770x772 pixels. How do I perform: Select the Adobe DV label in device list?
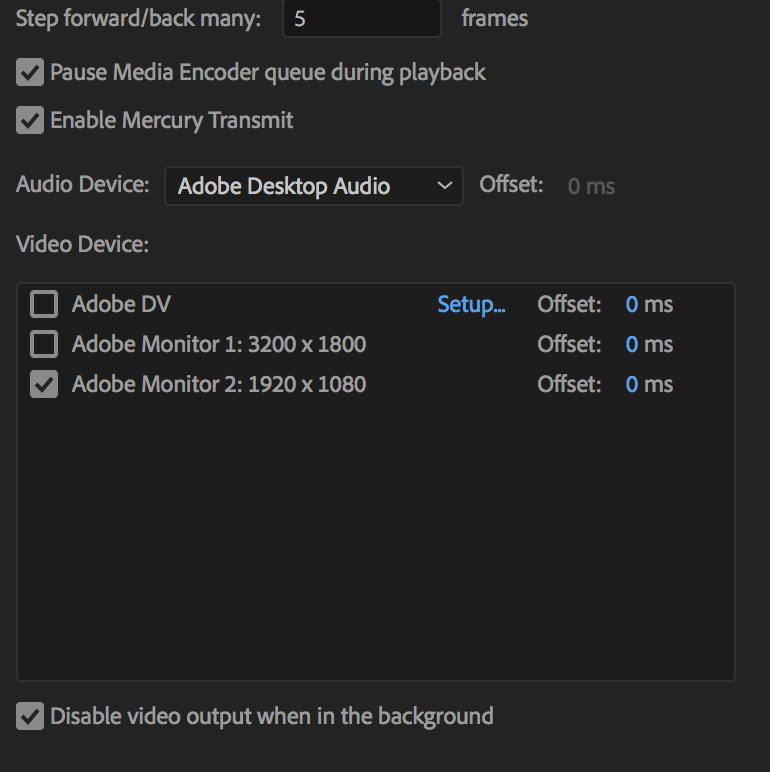coord(121,304)
